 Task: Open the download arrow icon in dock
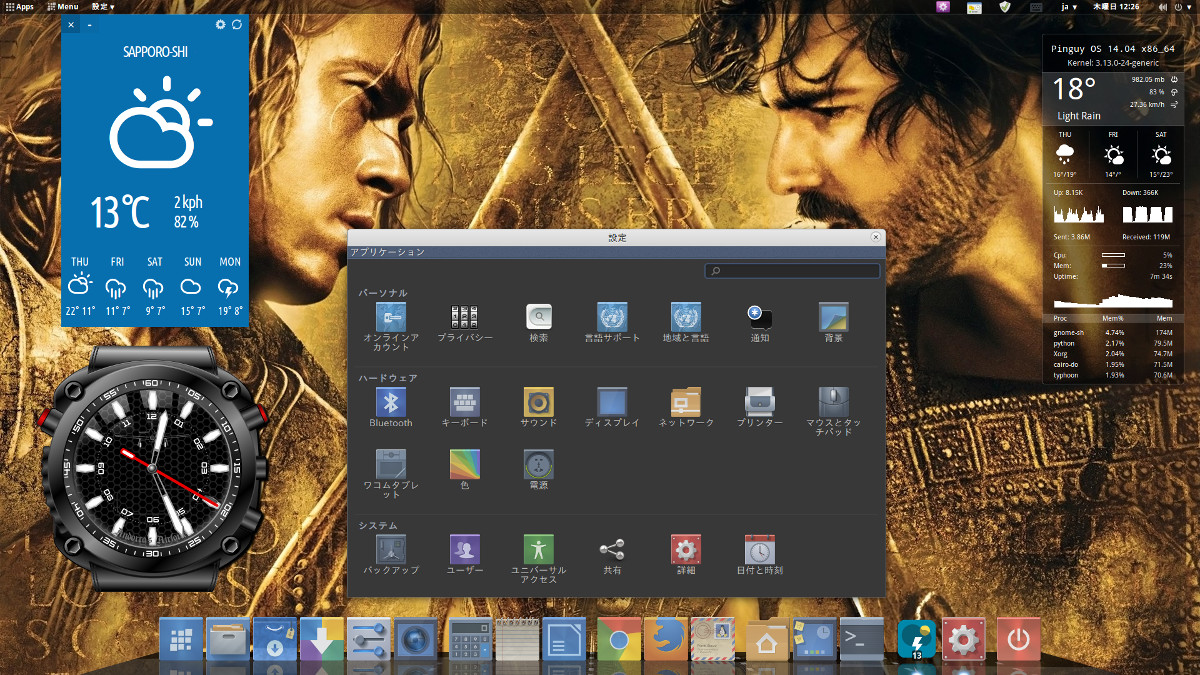pos(321,641)
